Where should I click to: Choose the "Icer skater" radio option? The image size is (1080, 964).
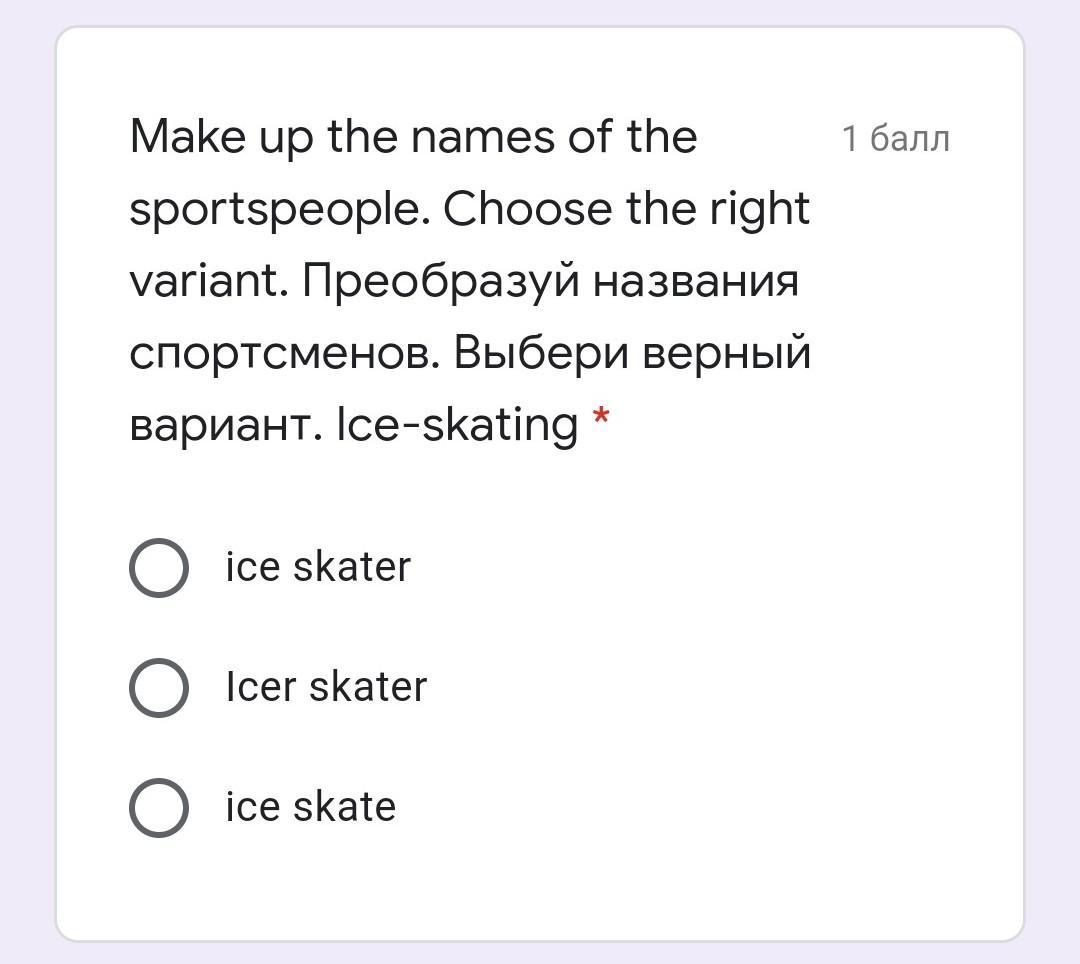[158, 688]
